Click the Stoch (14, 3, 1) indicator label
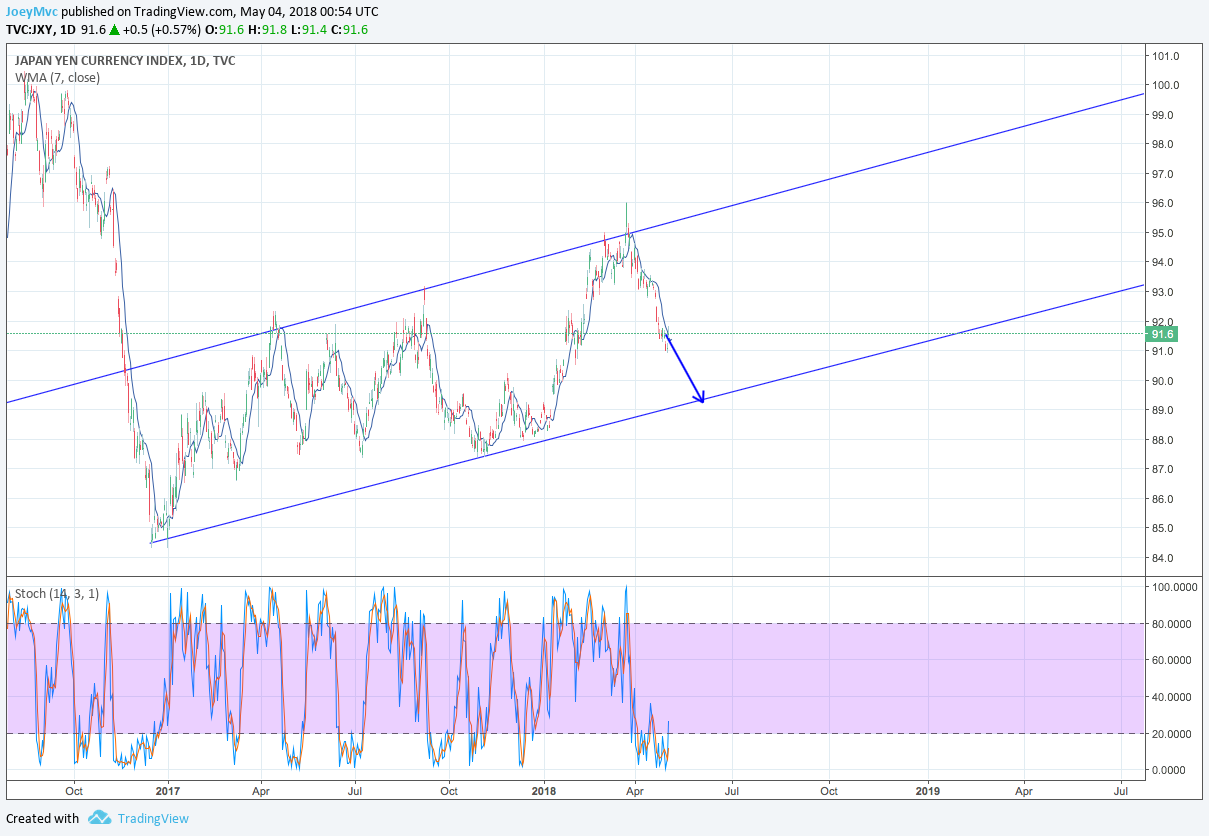 57,593
